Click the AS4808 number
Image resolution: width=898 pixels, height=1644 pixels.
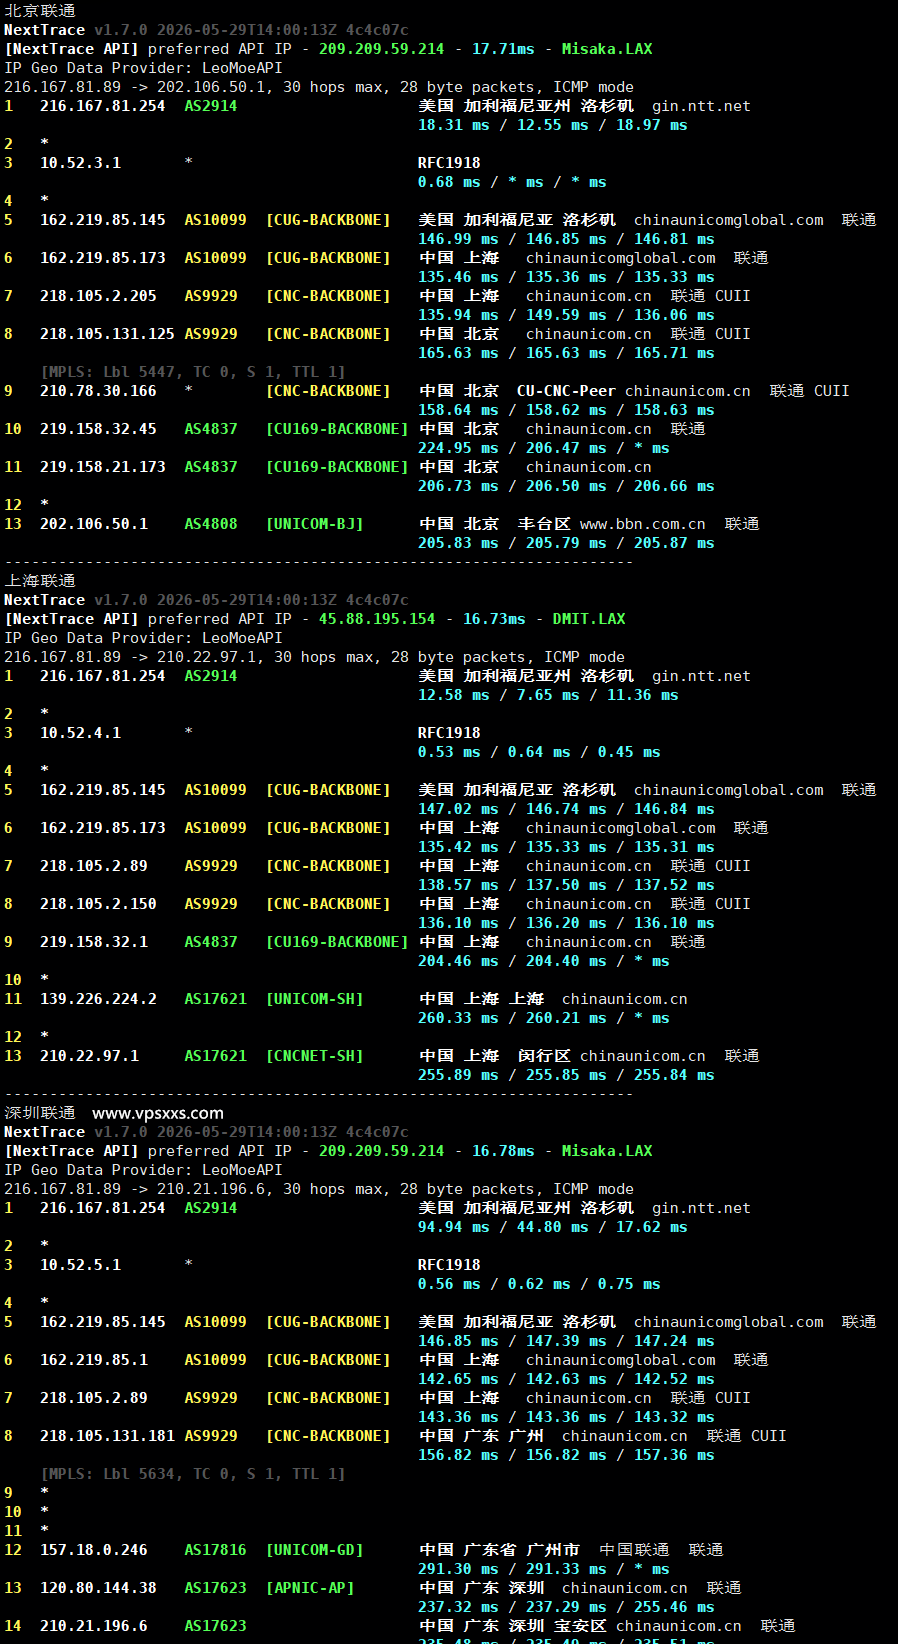(211, 524)
